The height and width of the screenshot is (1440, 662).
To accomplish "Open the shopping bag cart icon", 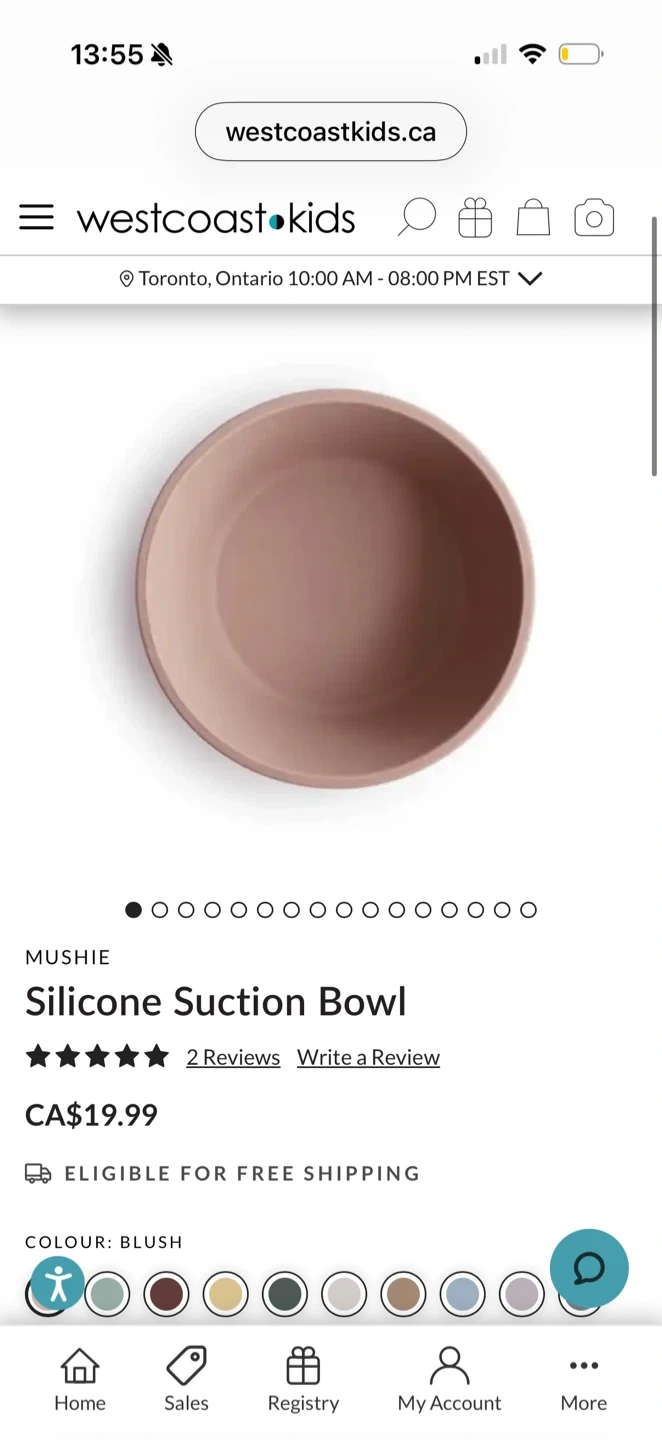I will pos(533,217).
